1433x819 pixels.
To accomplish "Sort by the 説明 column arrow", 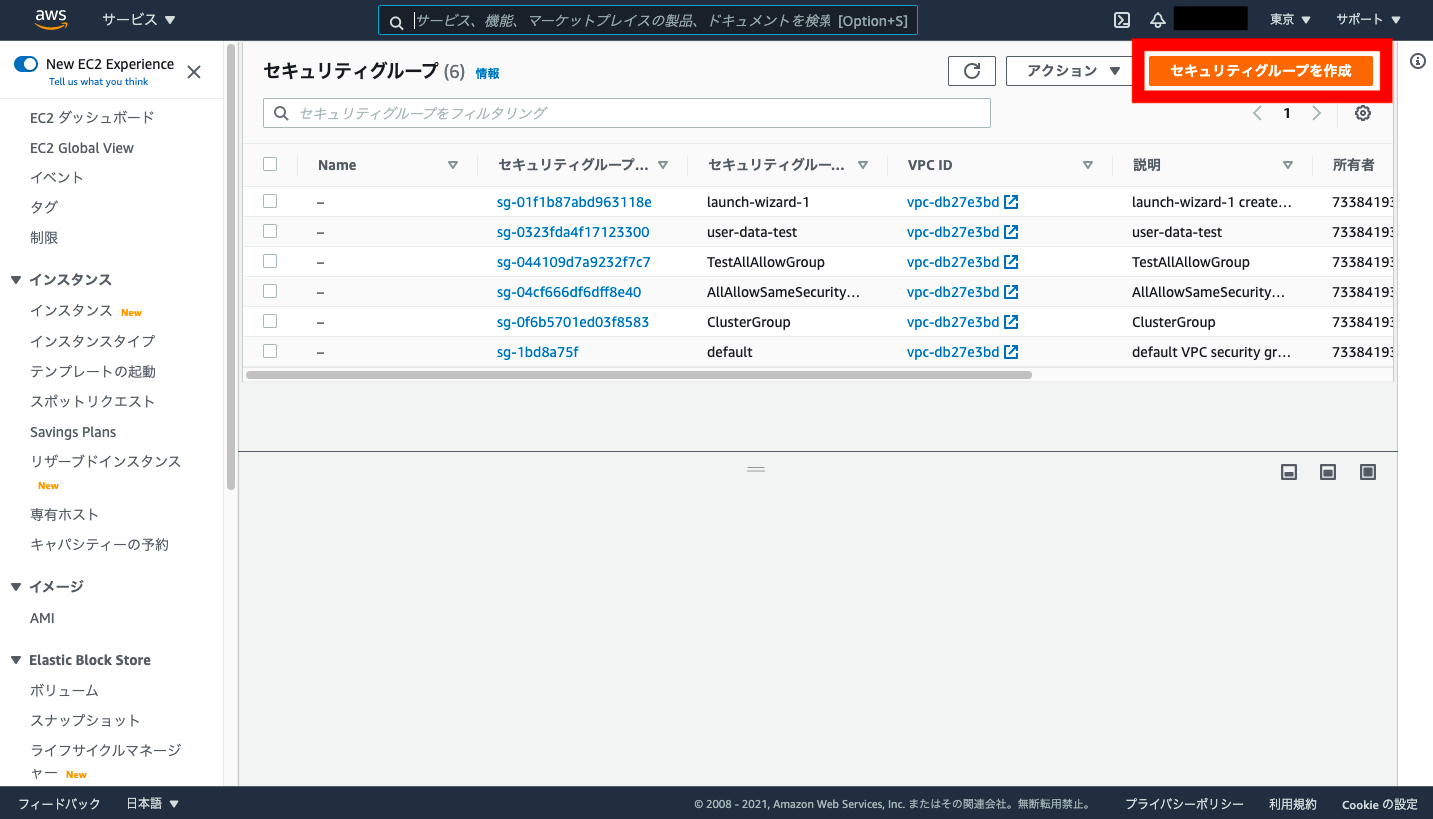I will pyautogui.click(x=1288, y=165).
